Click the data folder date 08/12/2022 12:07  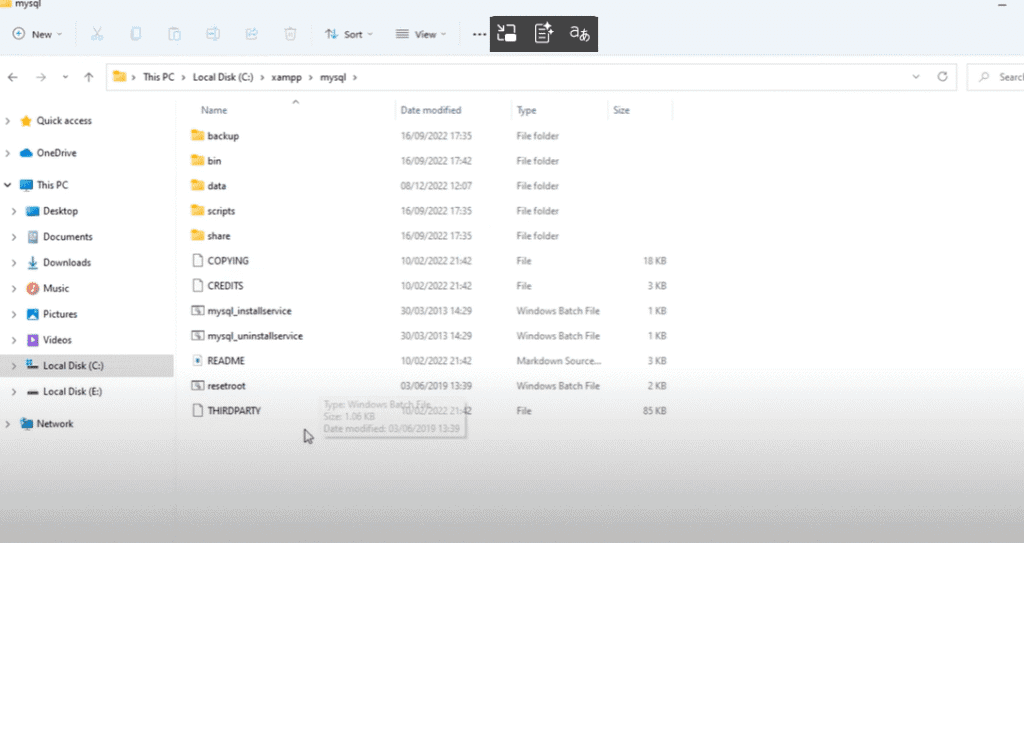436,186
